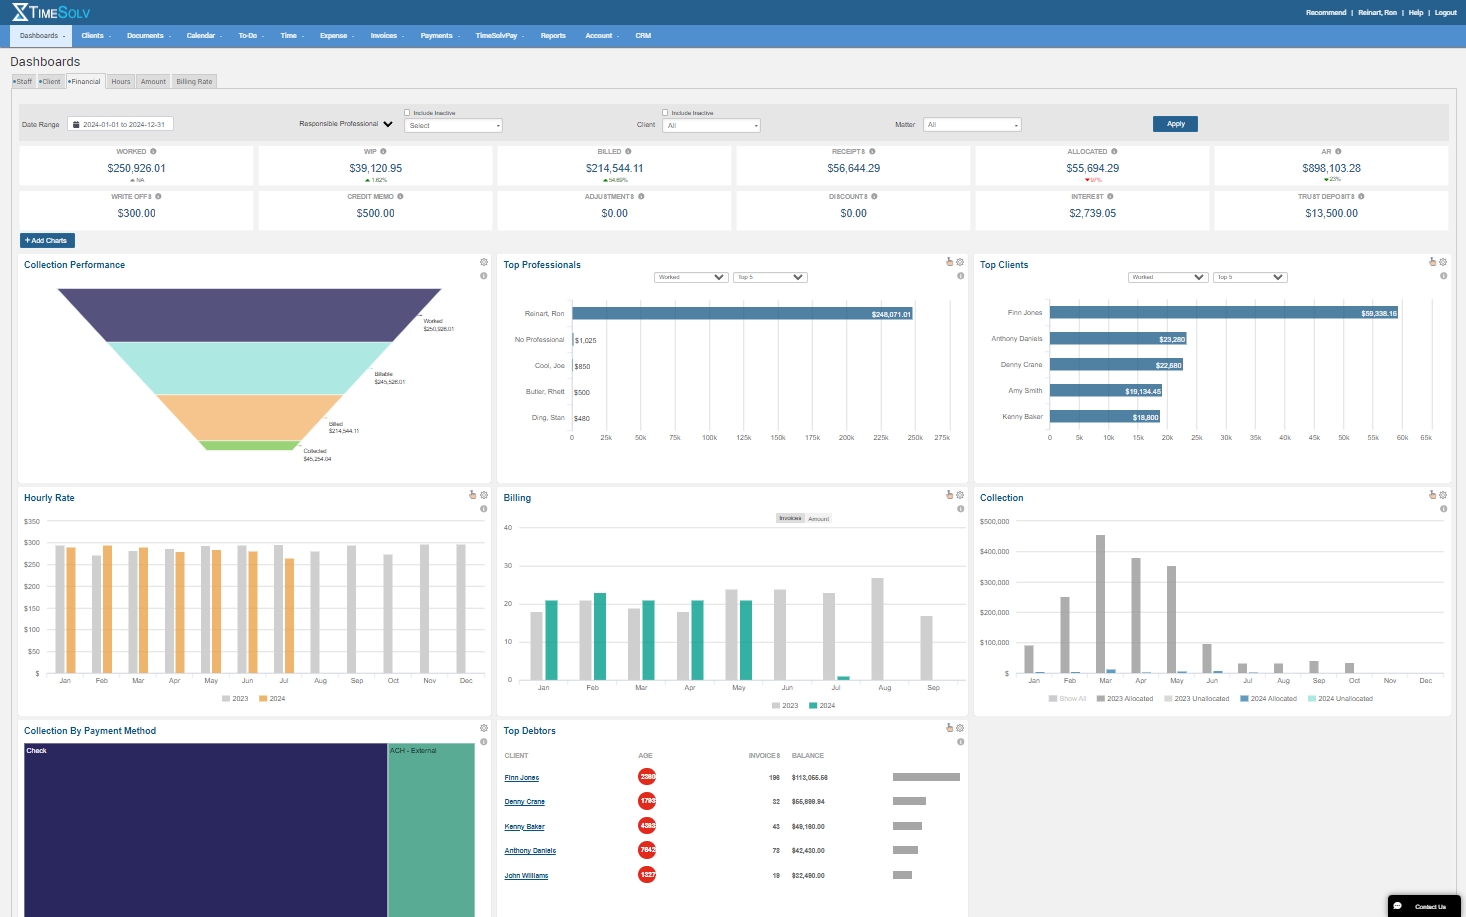The image size is (1466, 917).
Task: Open the CRM menu item
Action: pos(643,36)
